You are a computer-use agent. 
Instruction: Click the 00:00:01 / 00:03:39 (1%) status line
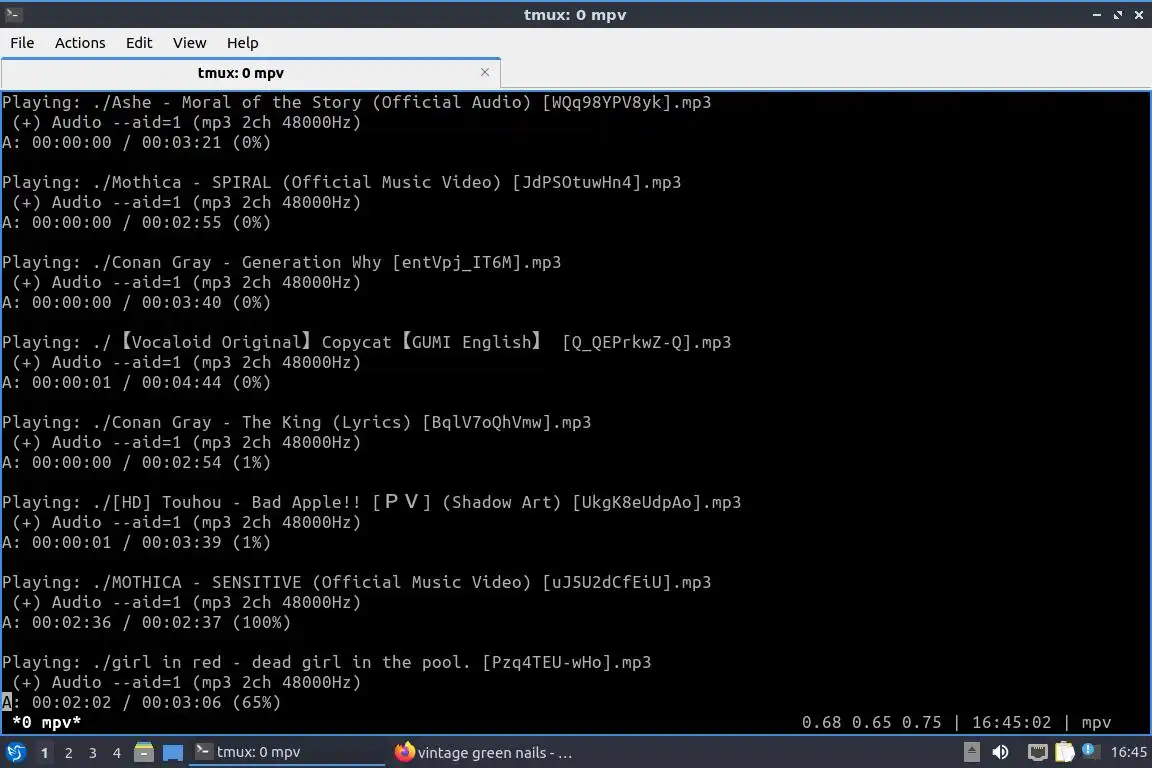(136, 543)
